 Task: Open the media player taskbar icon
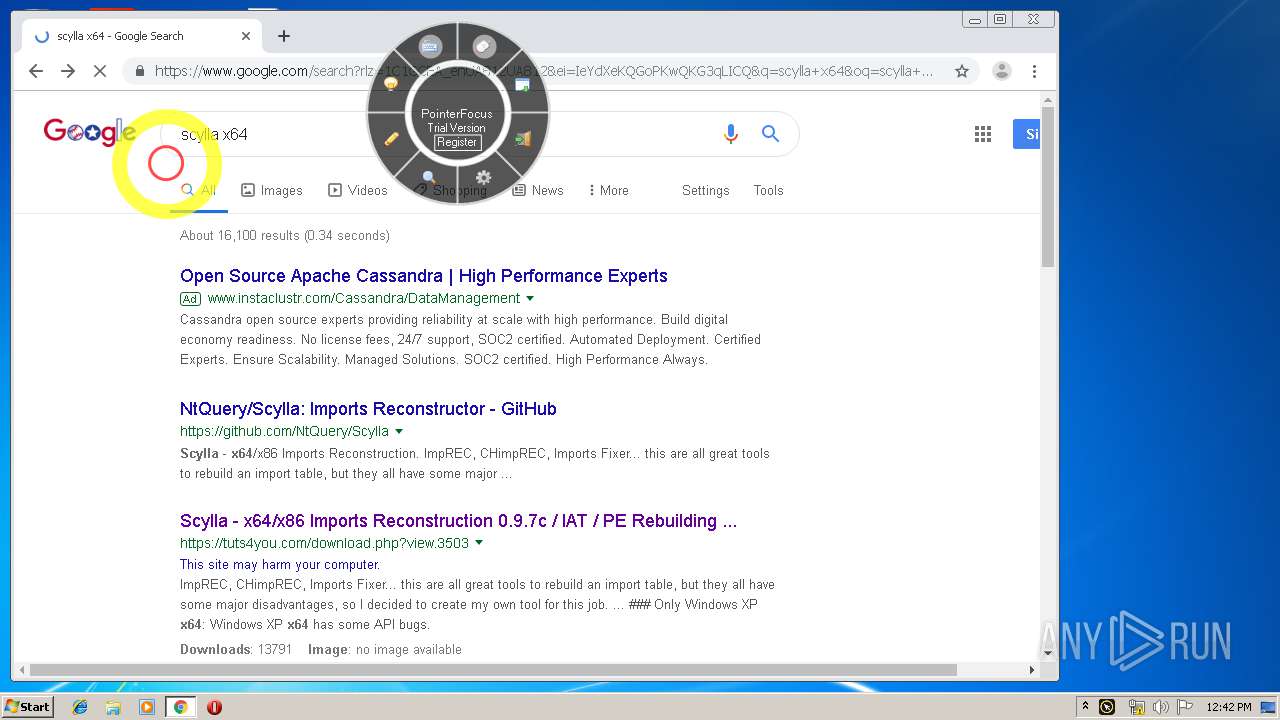coord(147,707)
